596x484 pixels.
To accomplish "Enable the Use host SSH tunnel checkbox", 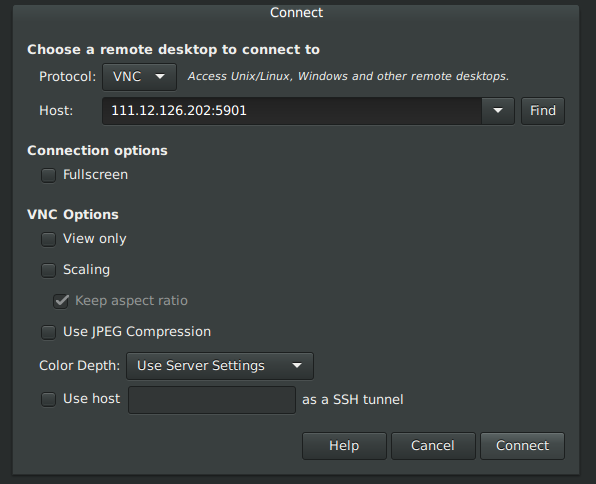I will click(48, 400).
